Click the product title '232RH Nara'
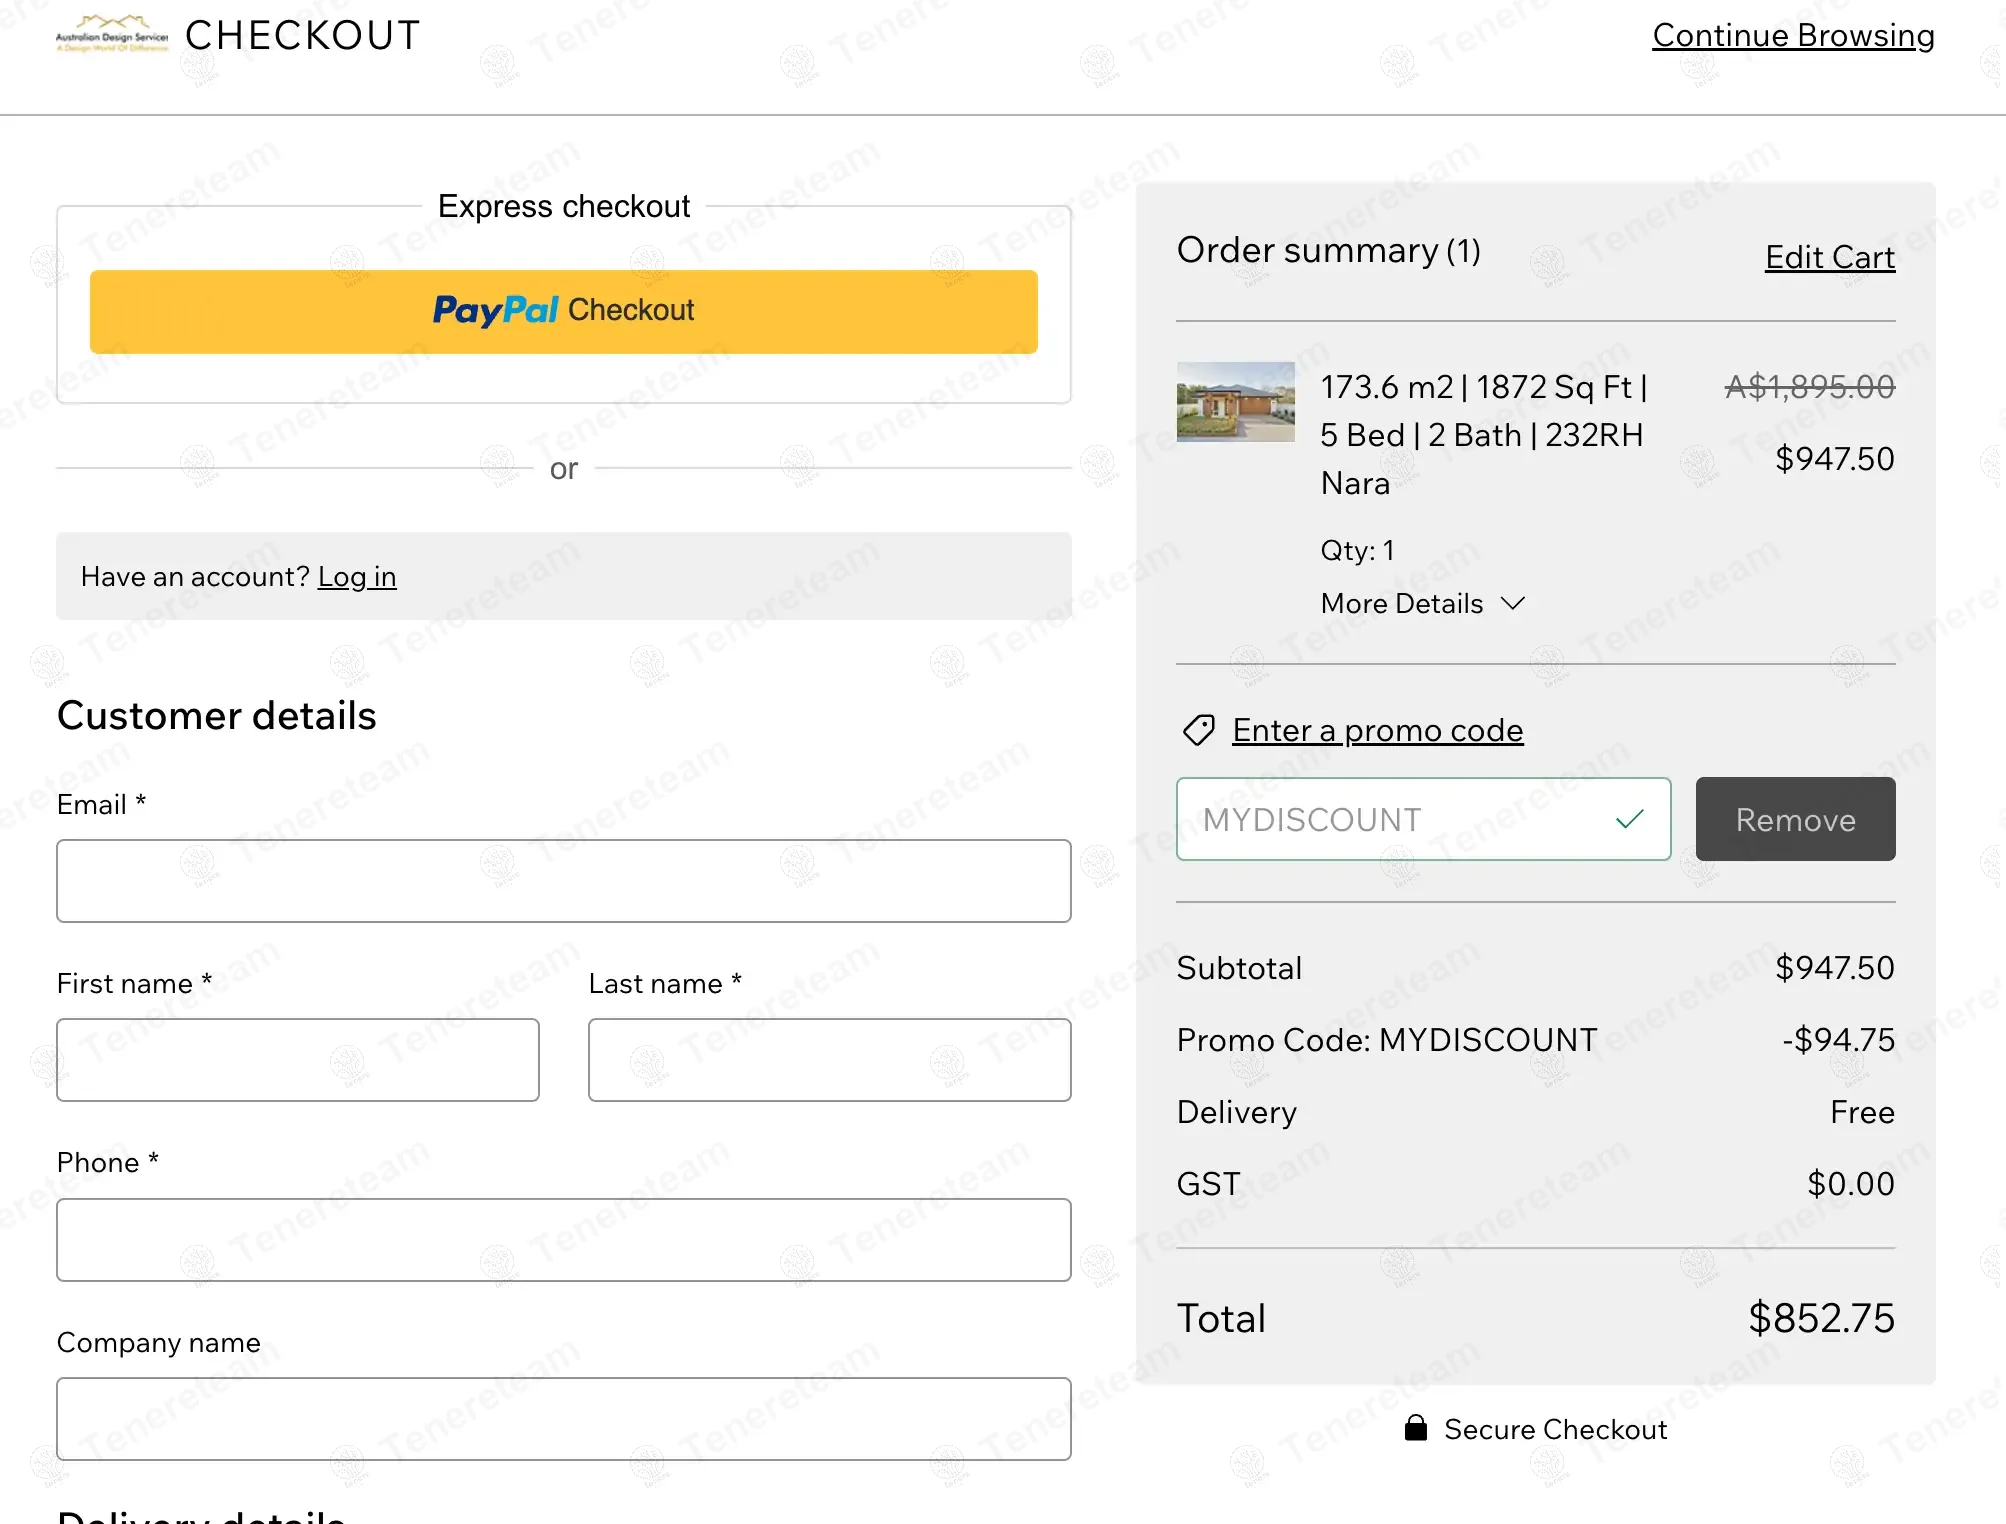Image resolution: width=2006 pixels, height=1524 pixels. click(x=1484, y=435)
